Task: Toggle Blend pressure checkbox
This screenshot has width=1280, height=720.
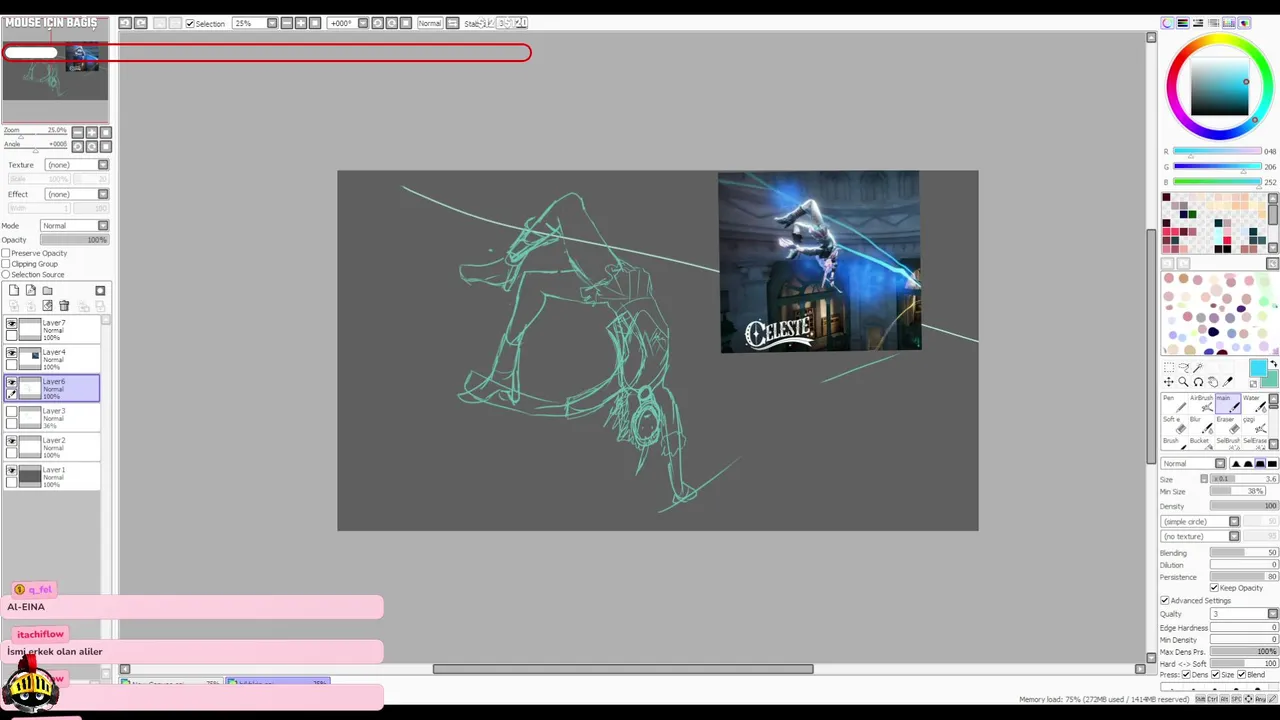Action: (1241, 675)
